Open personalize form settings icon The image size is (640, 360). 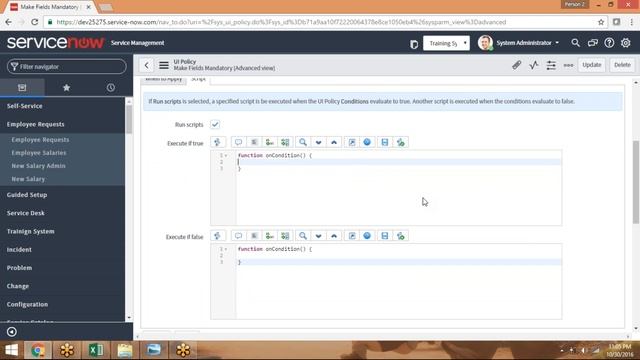click(551, 65)
